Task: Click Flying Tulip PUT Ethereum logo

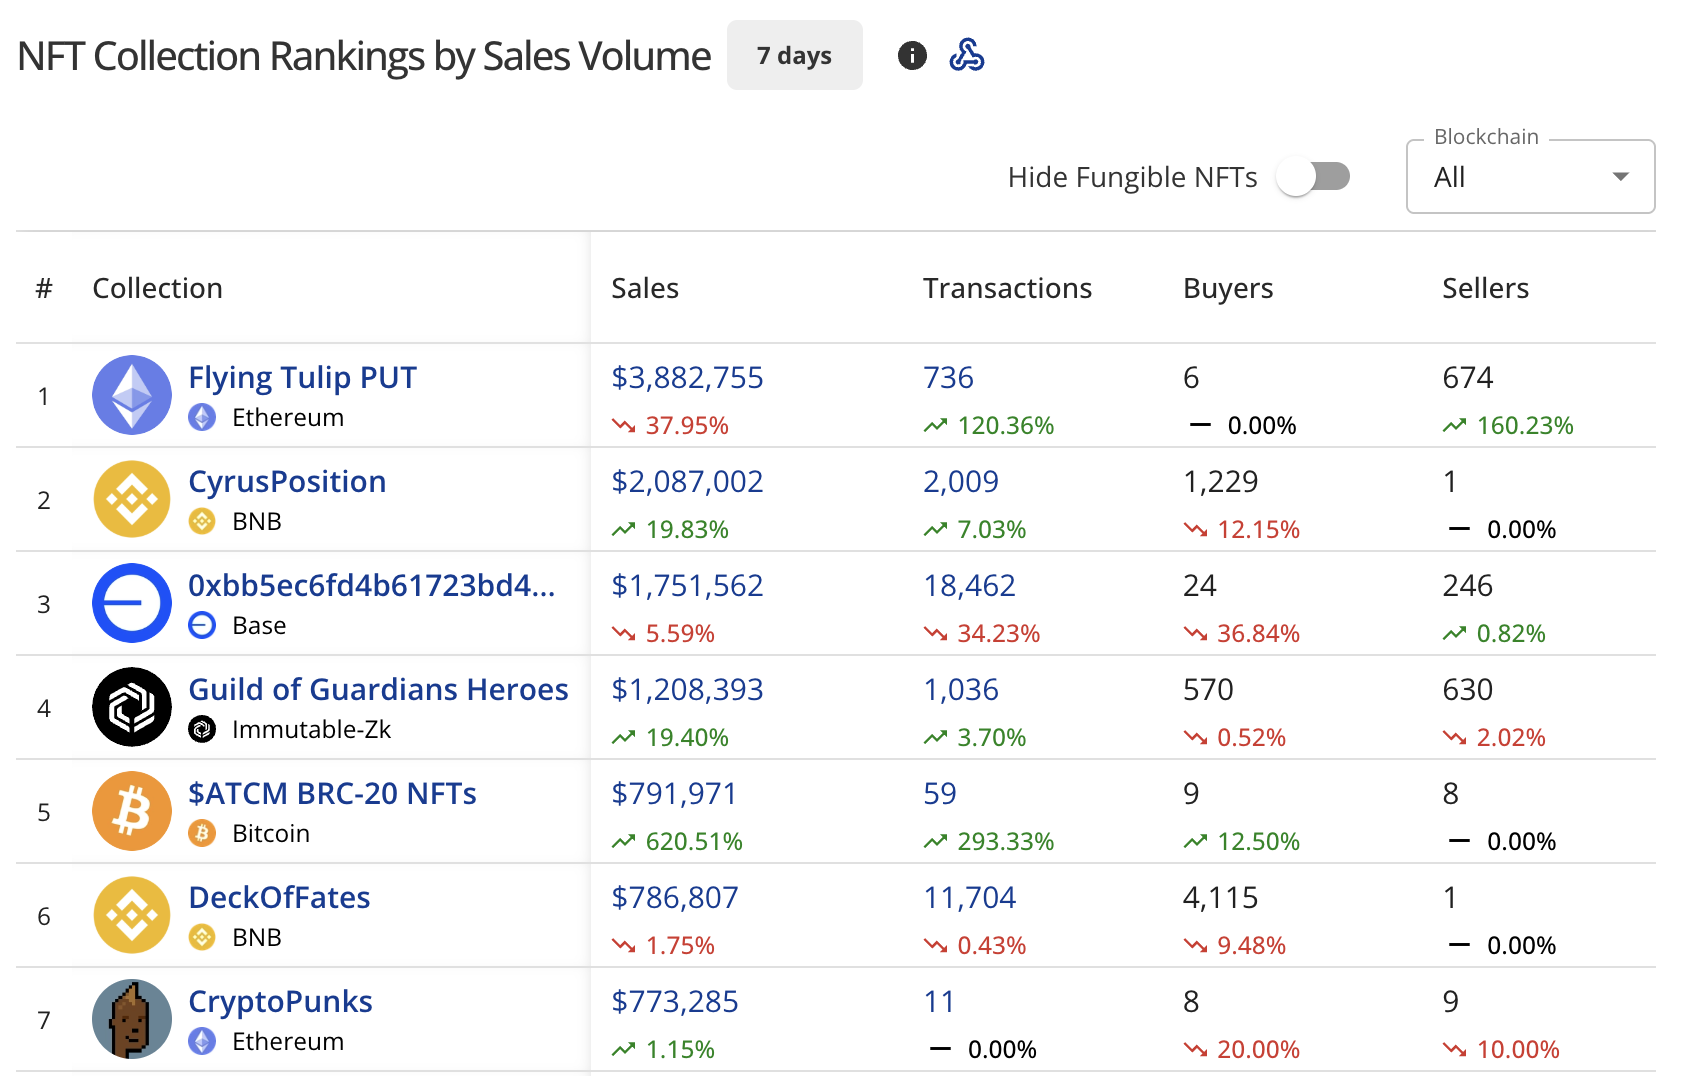Action: point(132,395)
